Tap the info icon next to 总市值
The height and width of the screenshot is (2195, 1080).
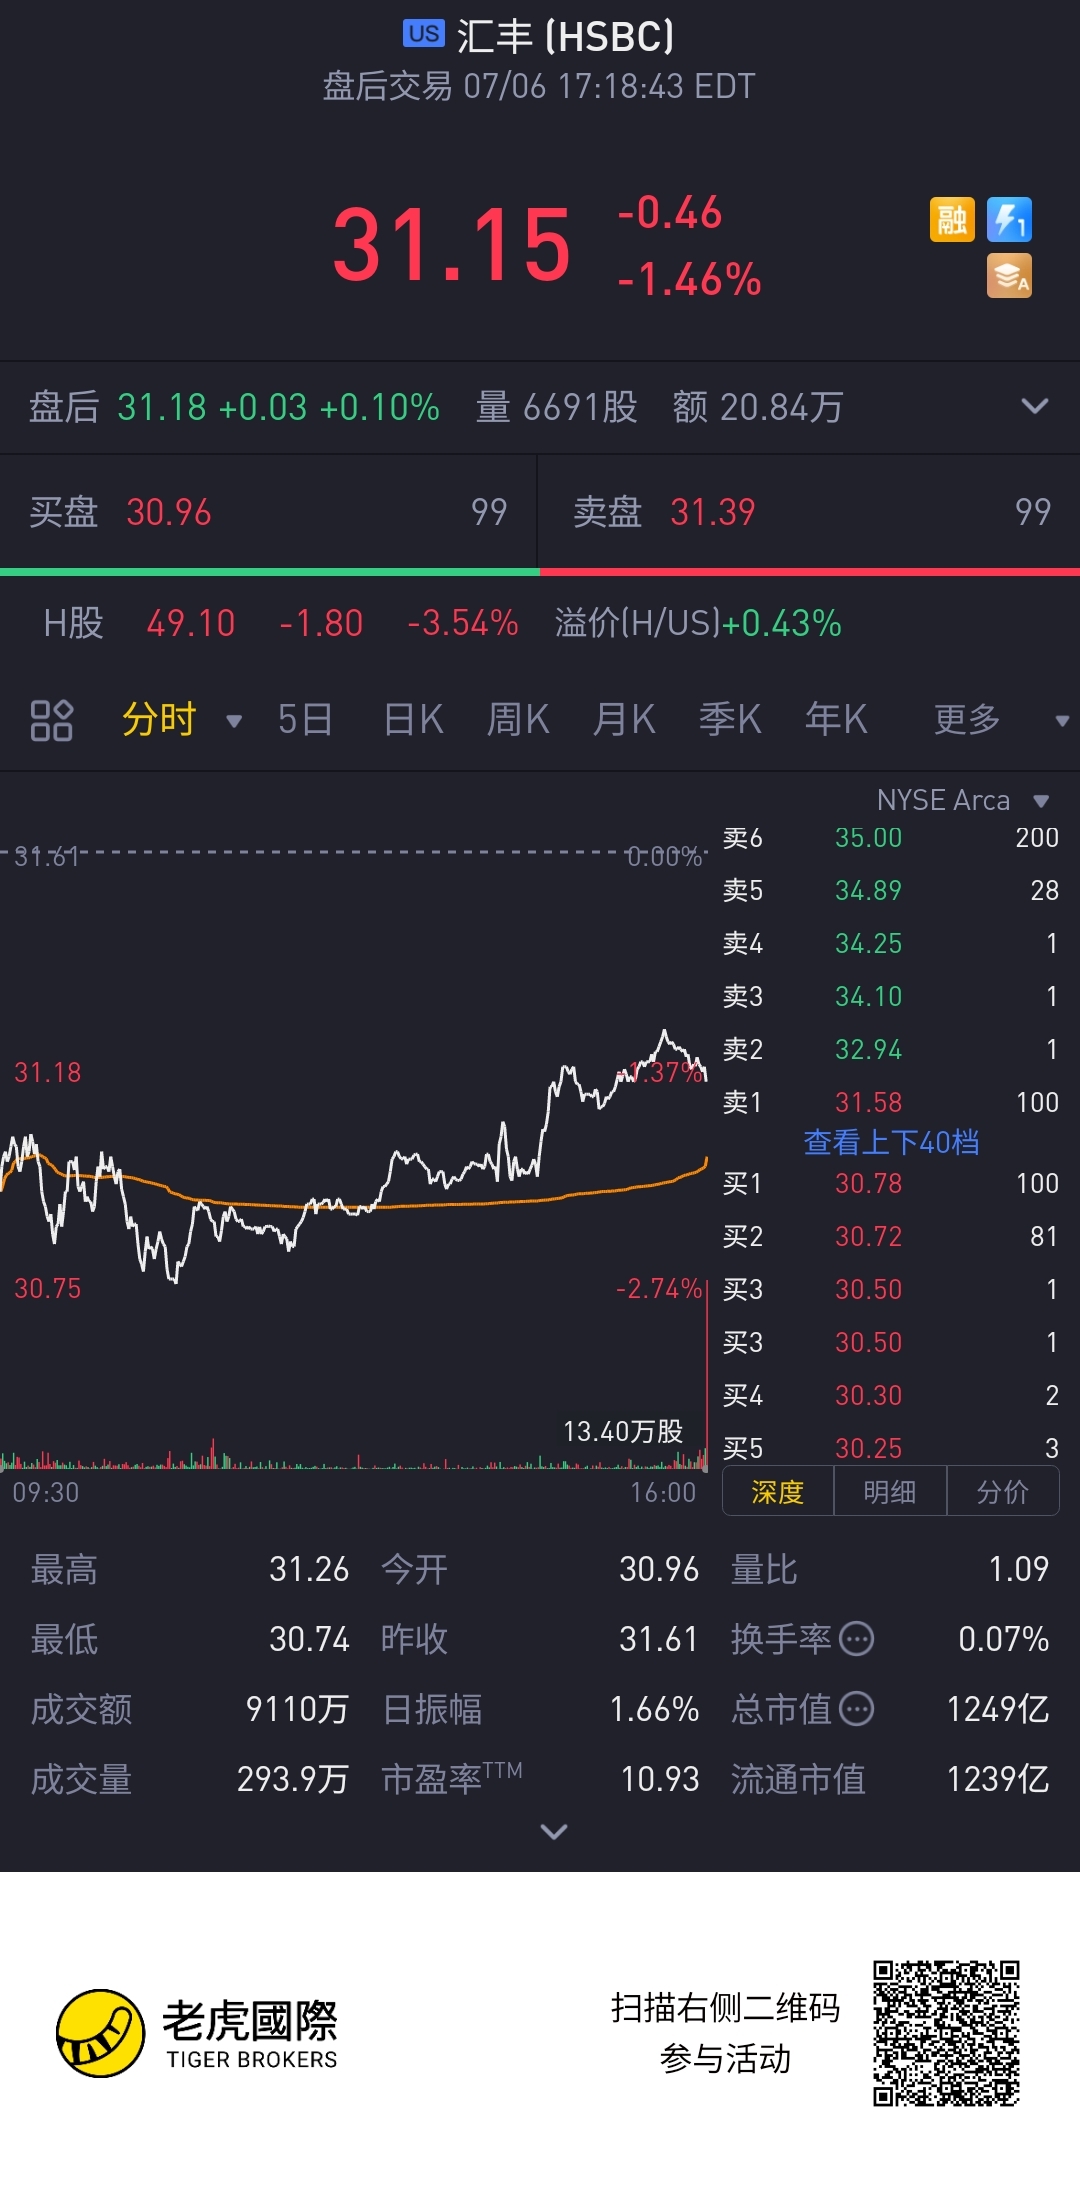[x=857, y=1709]
